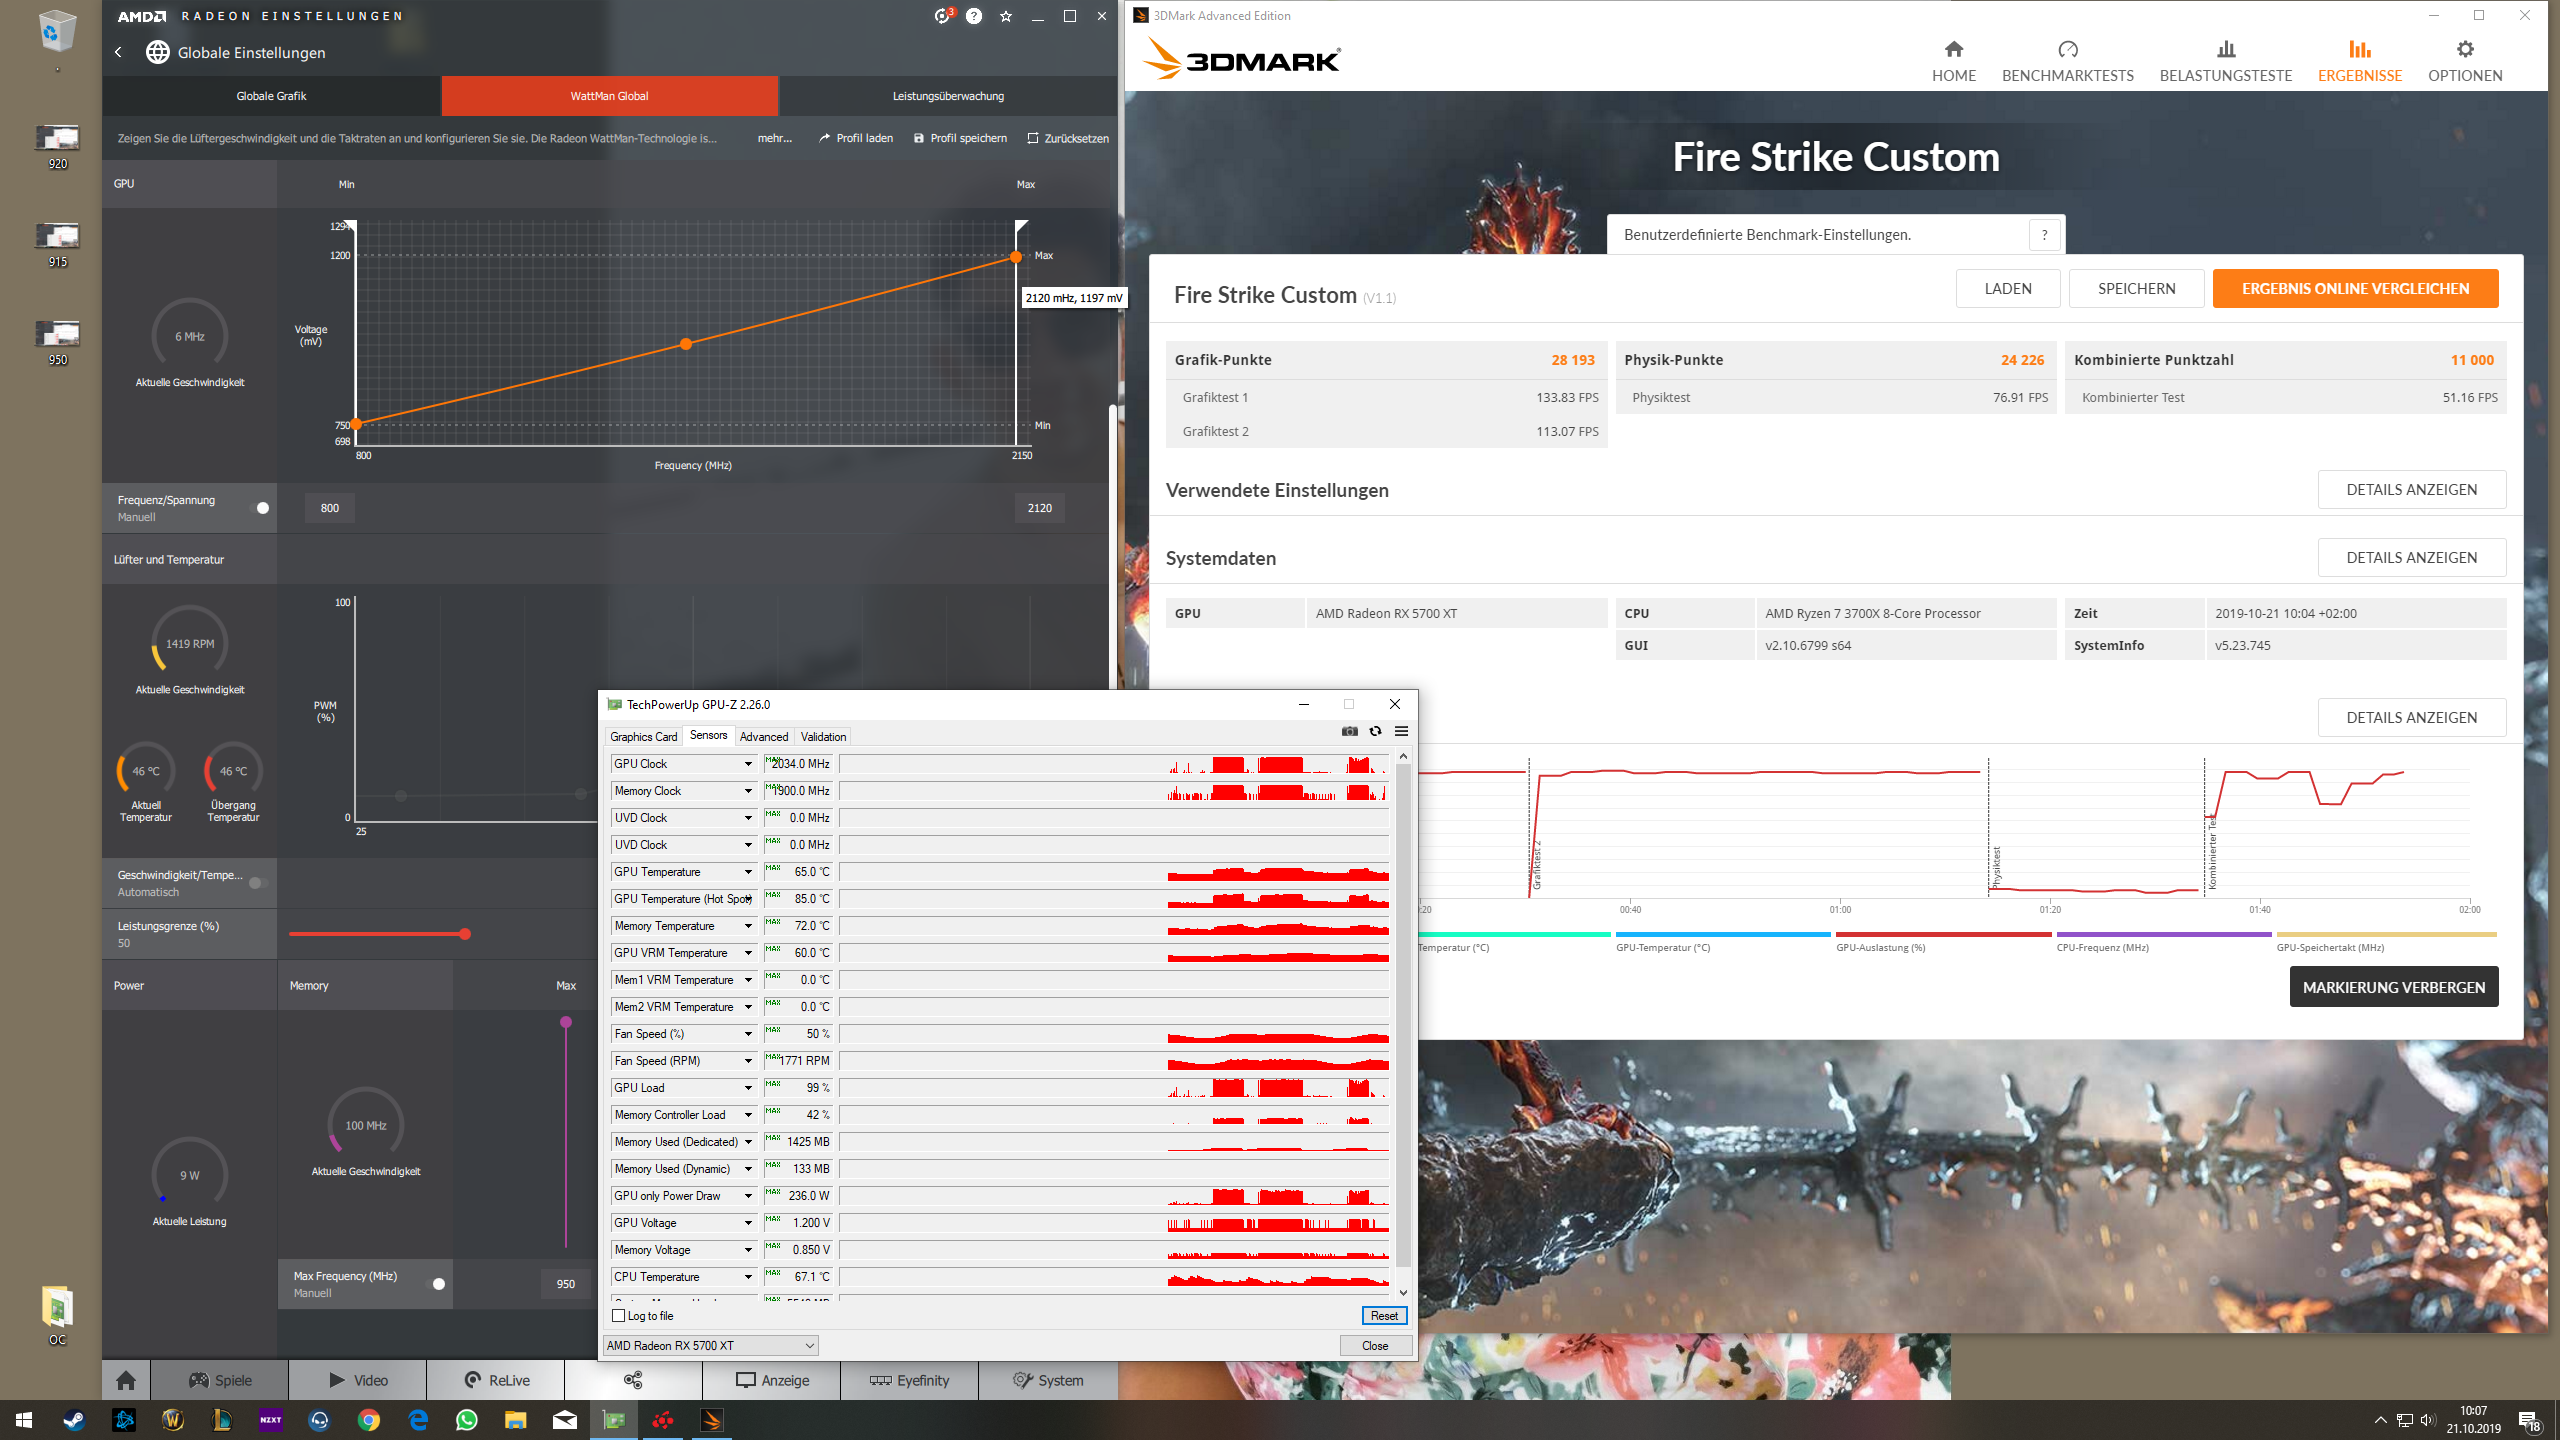Expand Fan Speed (RPM) sensor dropdown
Image resolution: width=2560 pixels, height=1440 pixels.
tap(747, 1061)
